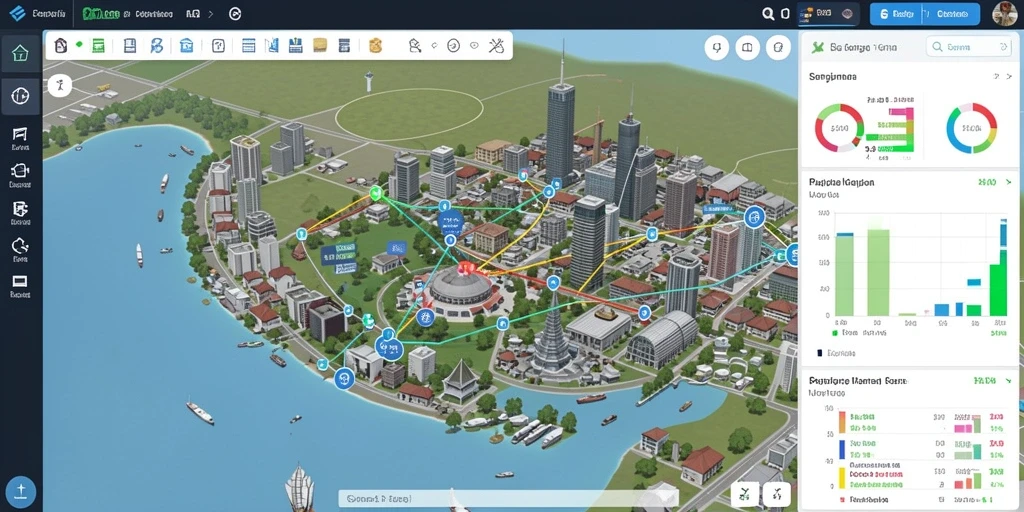Click the flag icon in left sidebar
Viewport: 1024px width, 512px height.
click(20, 135)
